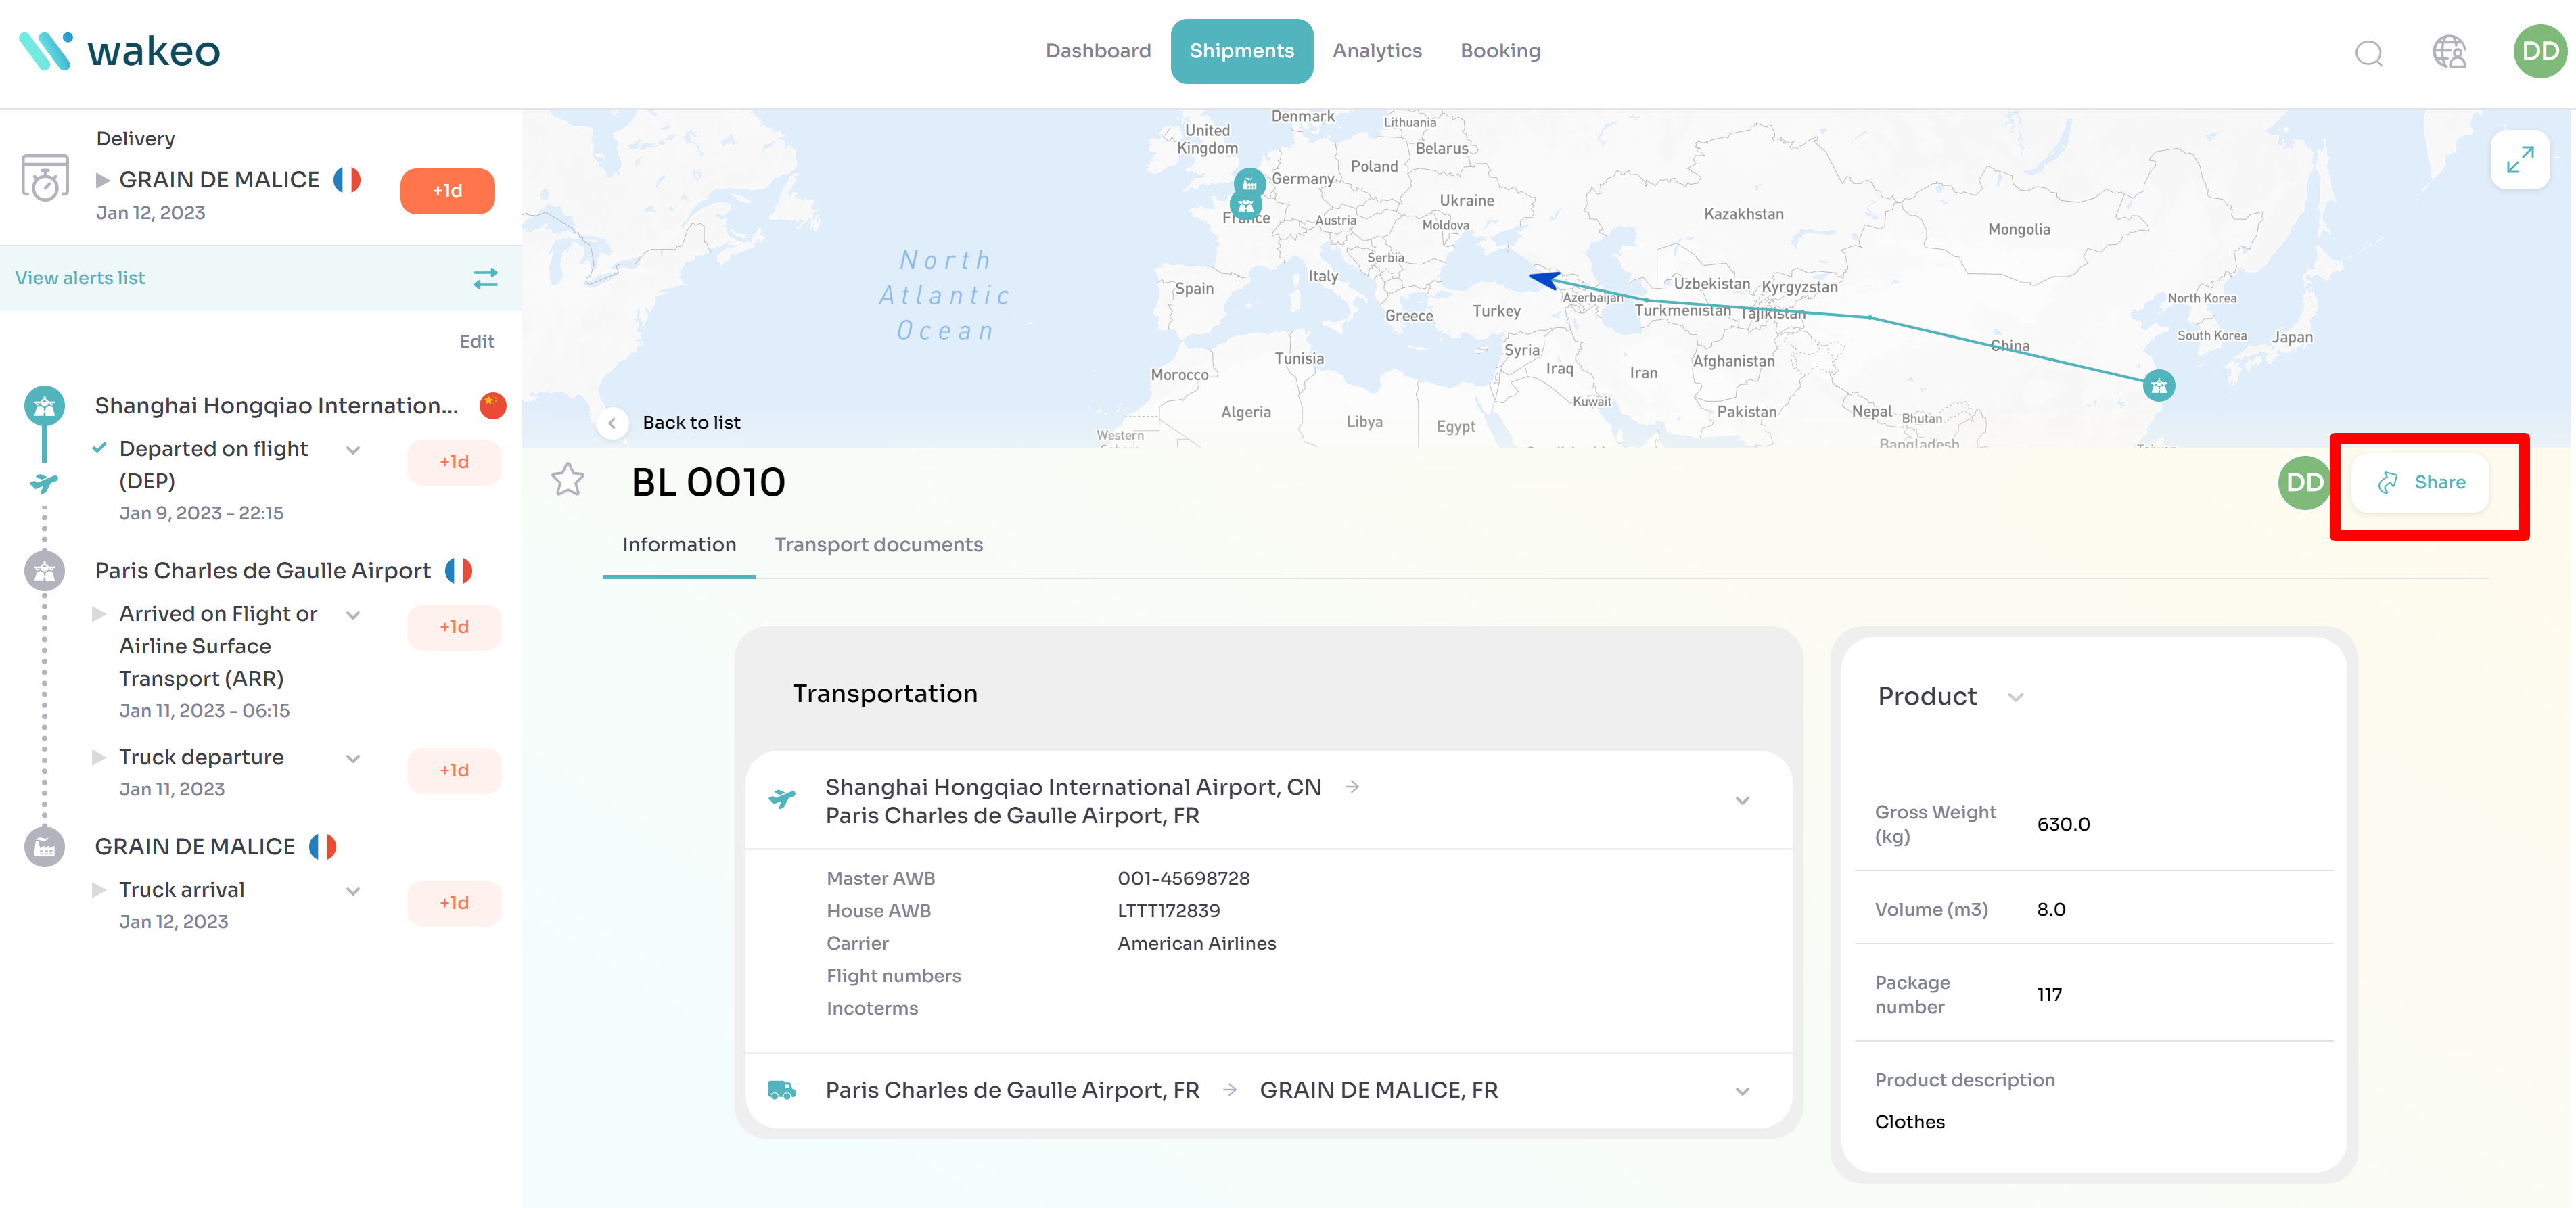2576x1208 pixels.
Task: Click the orange +1d delay badge for Delivery
Action: 447,191
